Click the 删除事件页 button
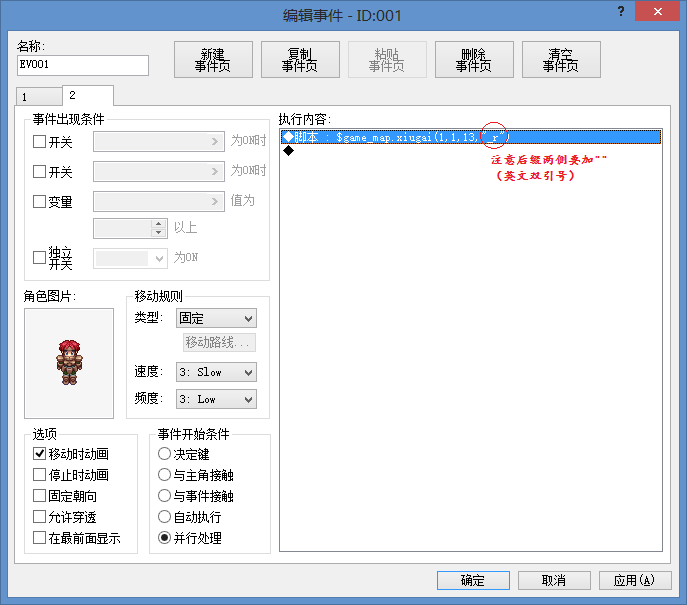This screenshot has height=605, width=687. point(474,60)
